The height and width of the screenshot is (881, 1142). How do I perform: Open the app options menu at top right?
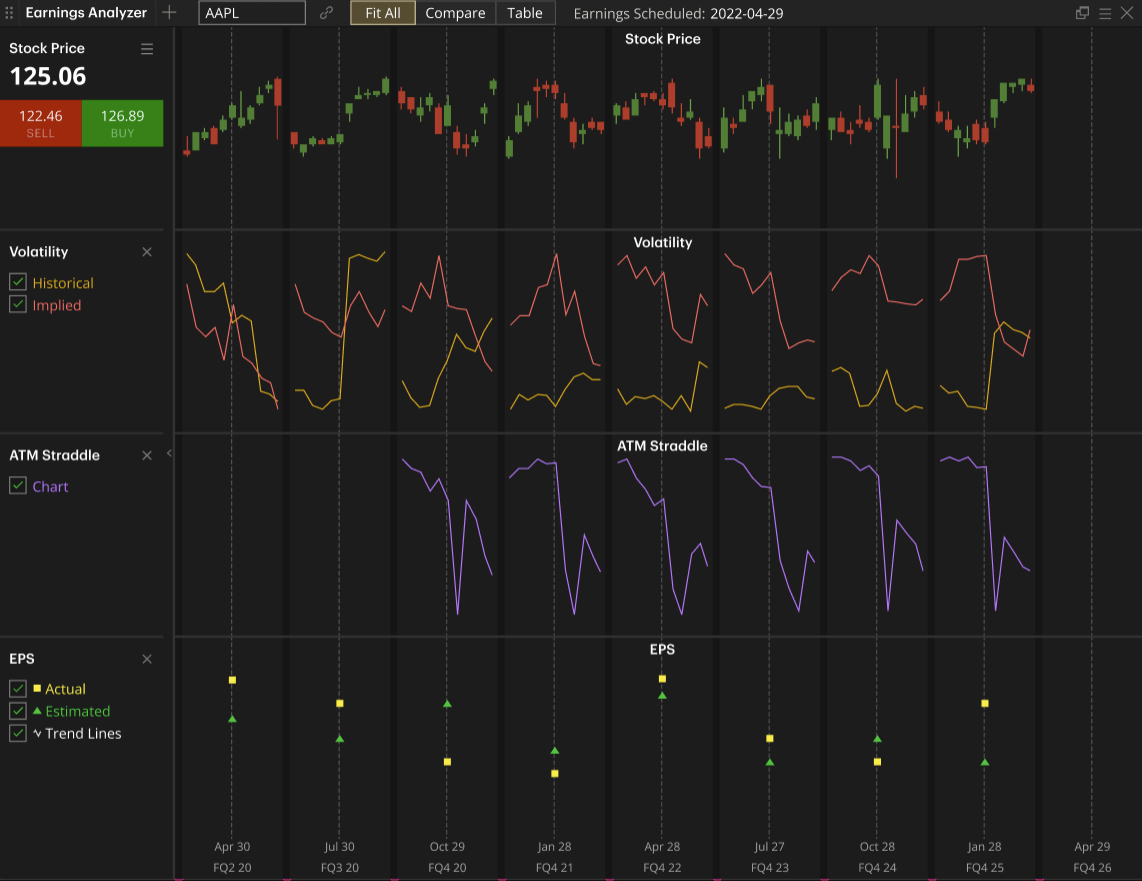tap(1105, 13)
